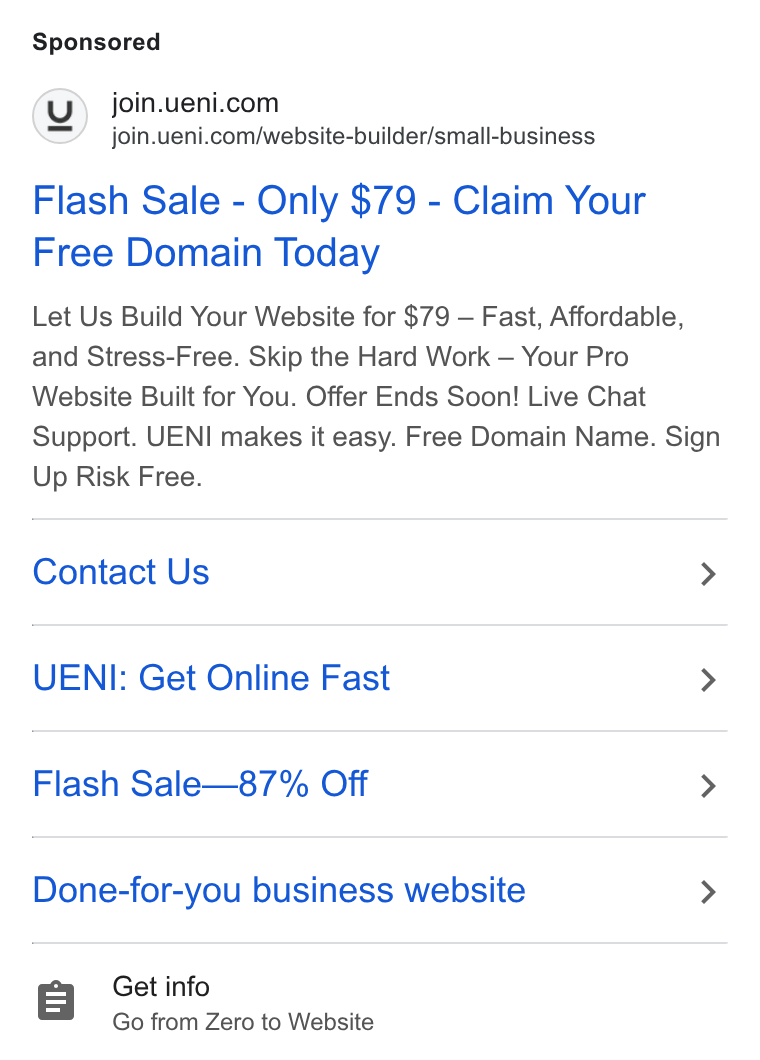Screen dimensions: 760x1060
Task: Open the Contact Us sitelink
Action: [x=380, y=573]
